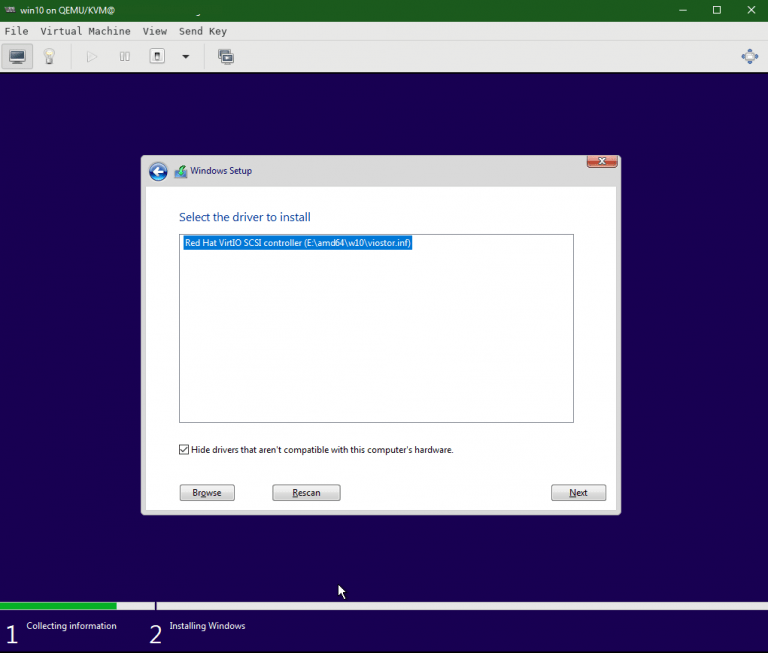Image resolution: width=768 pixels, height=653 pixels.
Task: Click the Next button
Action: [x=578, y=493]
